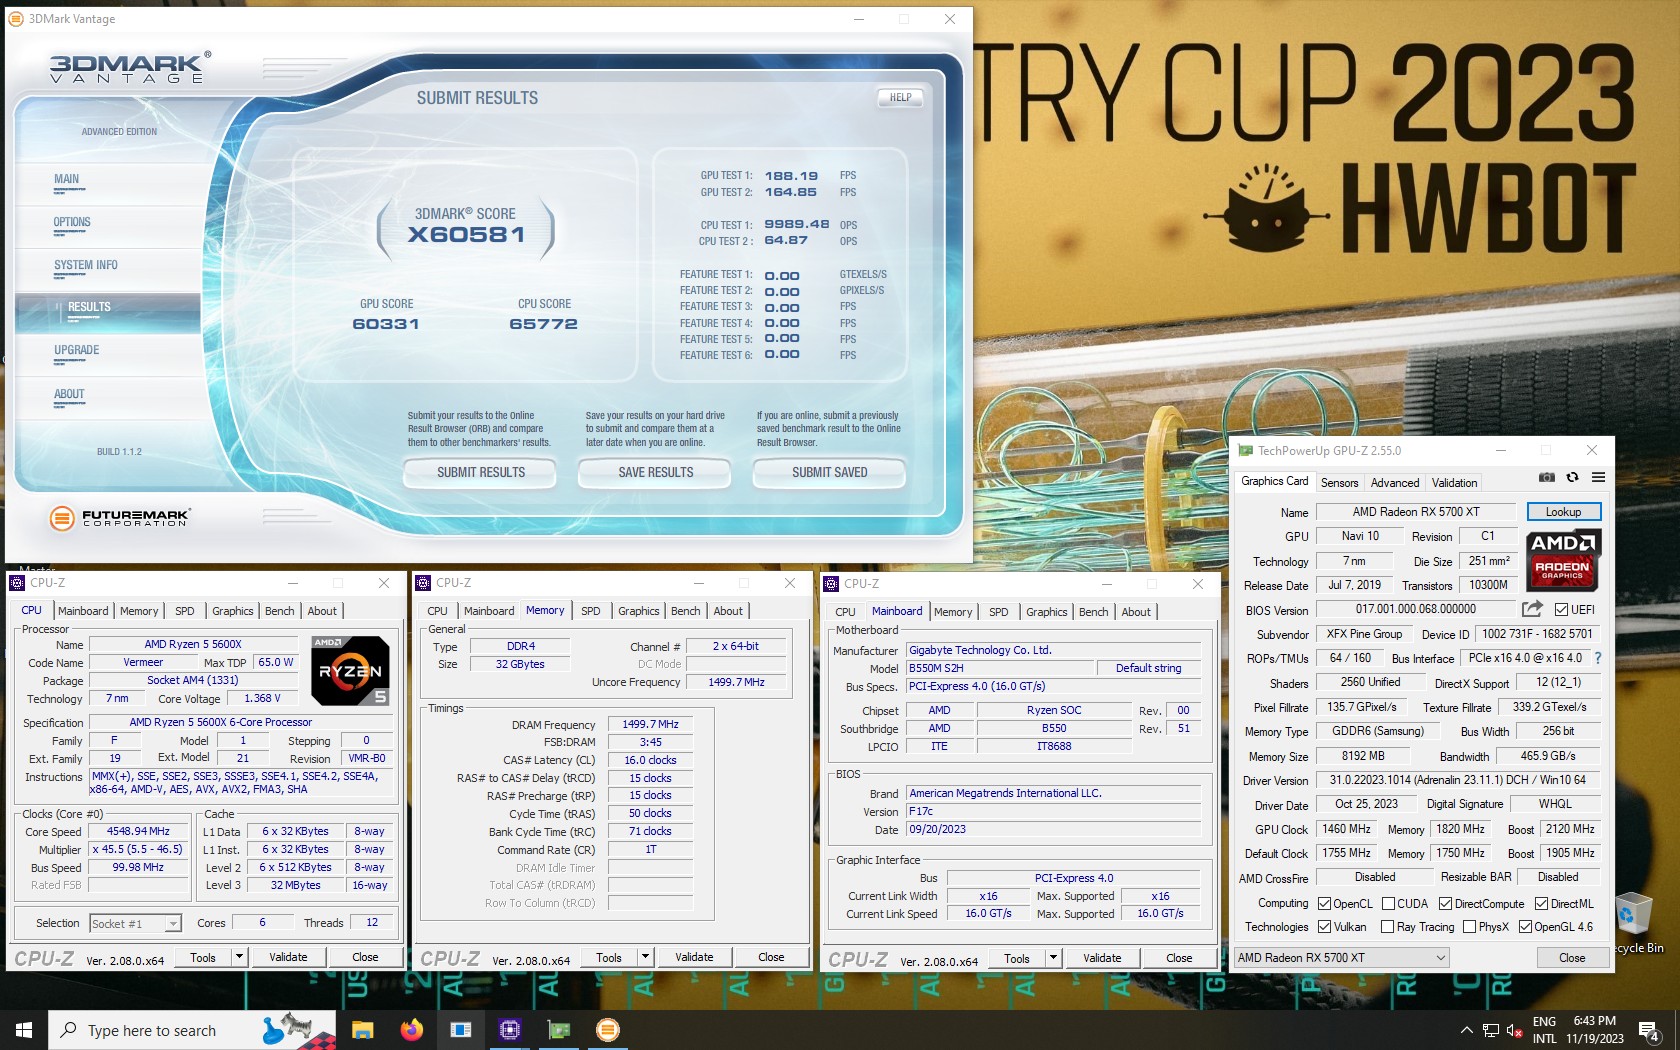Click the 3DMark Vantage title bar icon
Image resolution: width=1680 pixels, height=1050 pixels.
pos(16,18)
